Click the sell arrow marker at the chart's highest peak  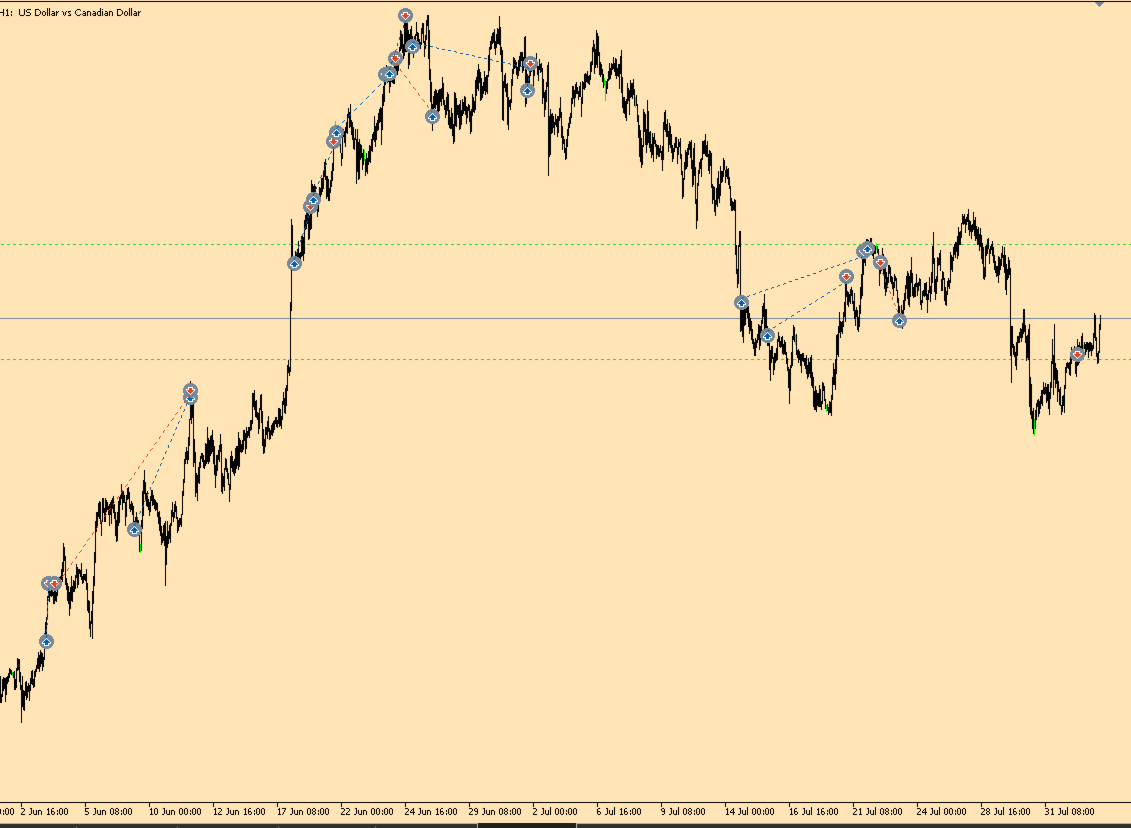405,15
